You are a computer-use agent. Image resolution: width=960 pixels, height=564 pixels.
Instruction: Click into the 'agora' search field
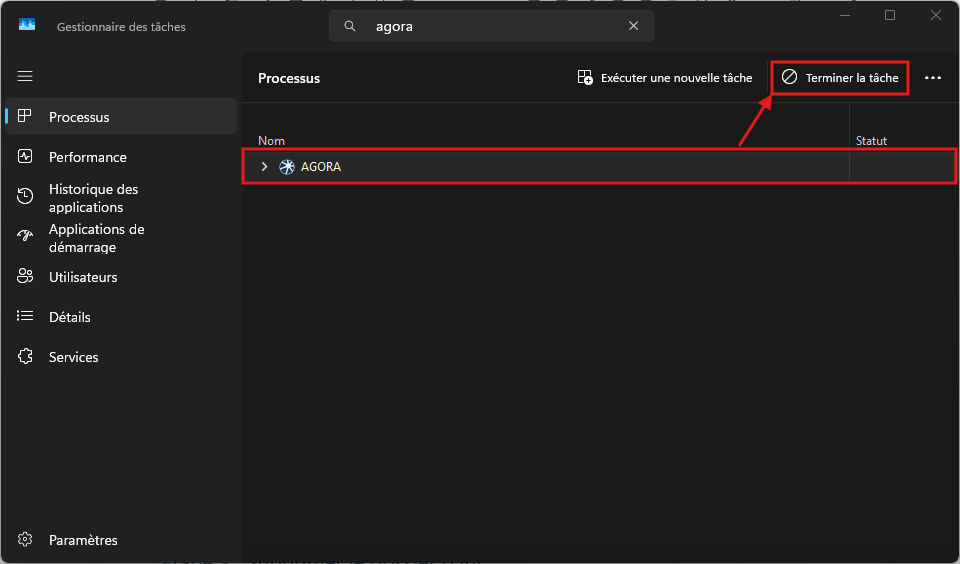click(491, 26)
